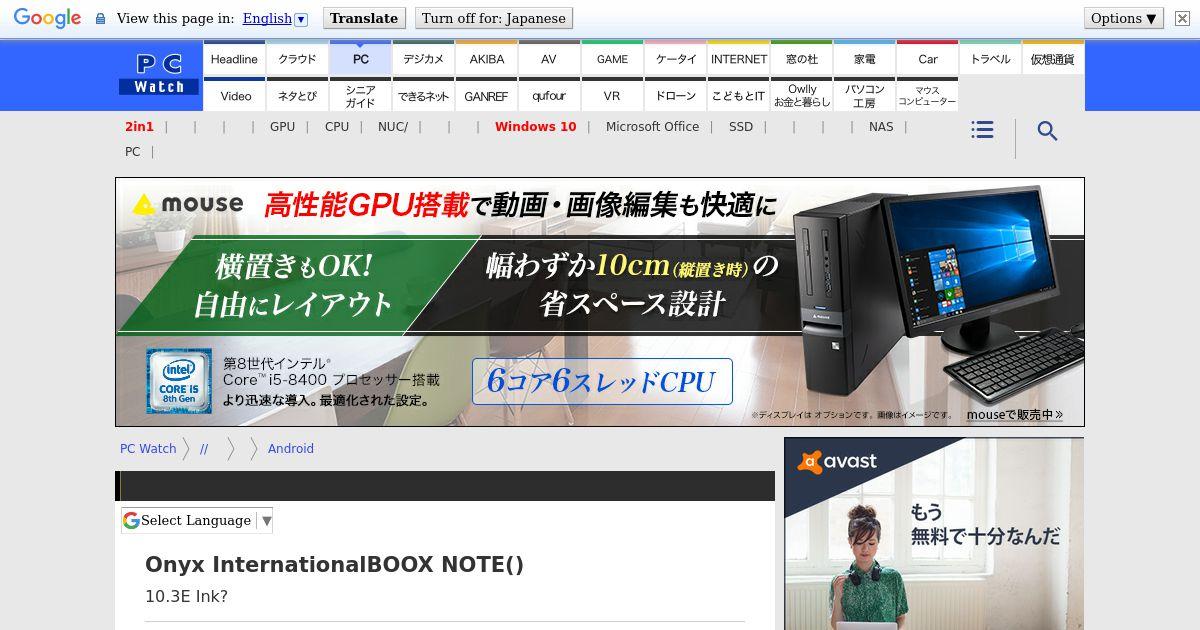This screenshot has width=1200, height=630.
Task: Open the 家電 tab
Action: (x=864, y=59)
